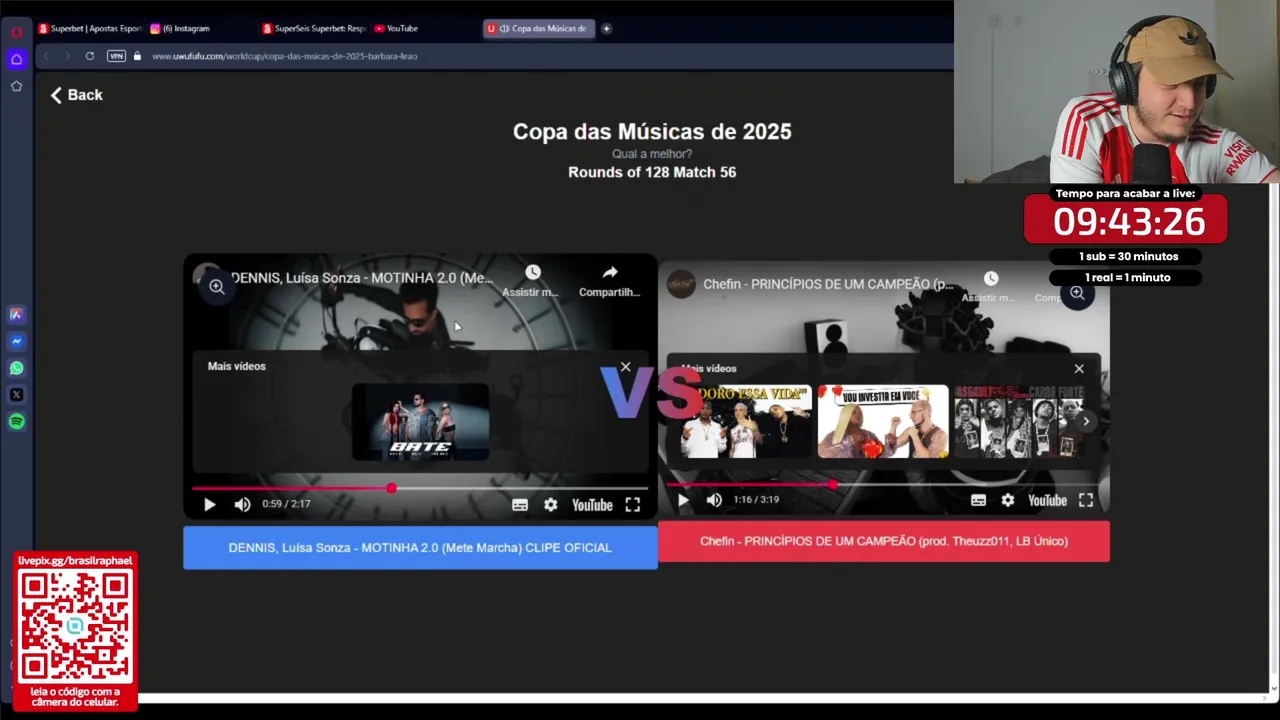The height and width of the screenshot is (720, 1280).
Task: Seek the Chefin video progress bar handle
Action: tap(833, 484)
